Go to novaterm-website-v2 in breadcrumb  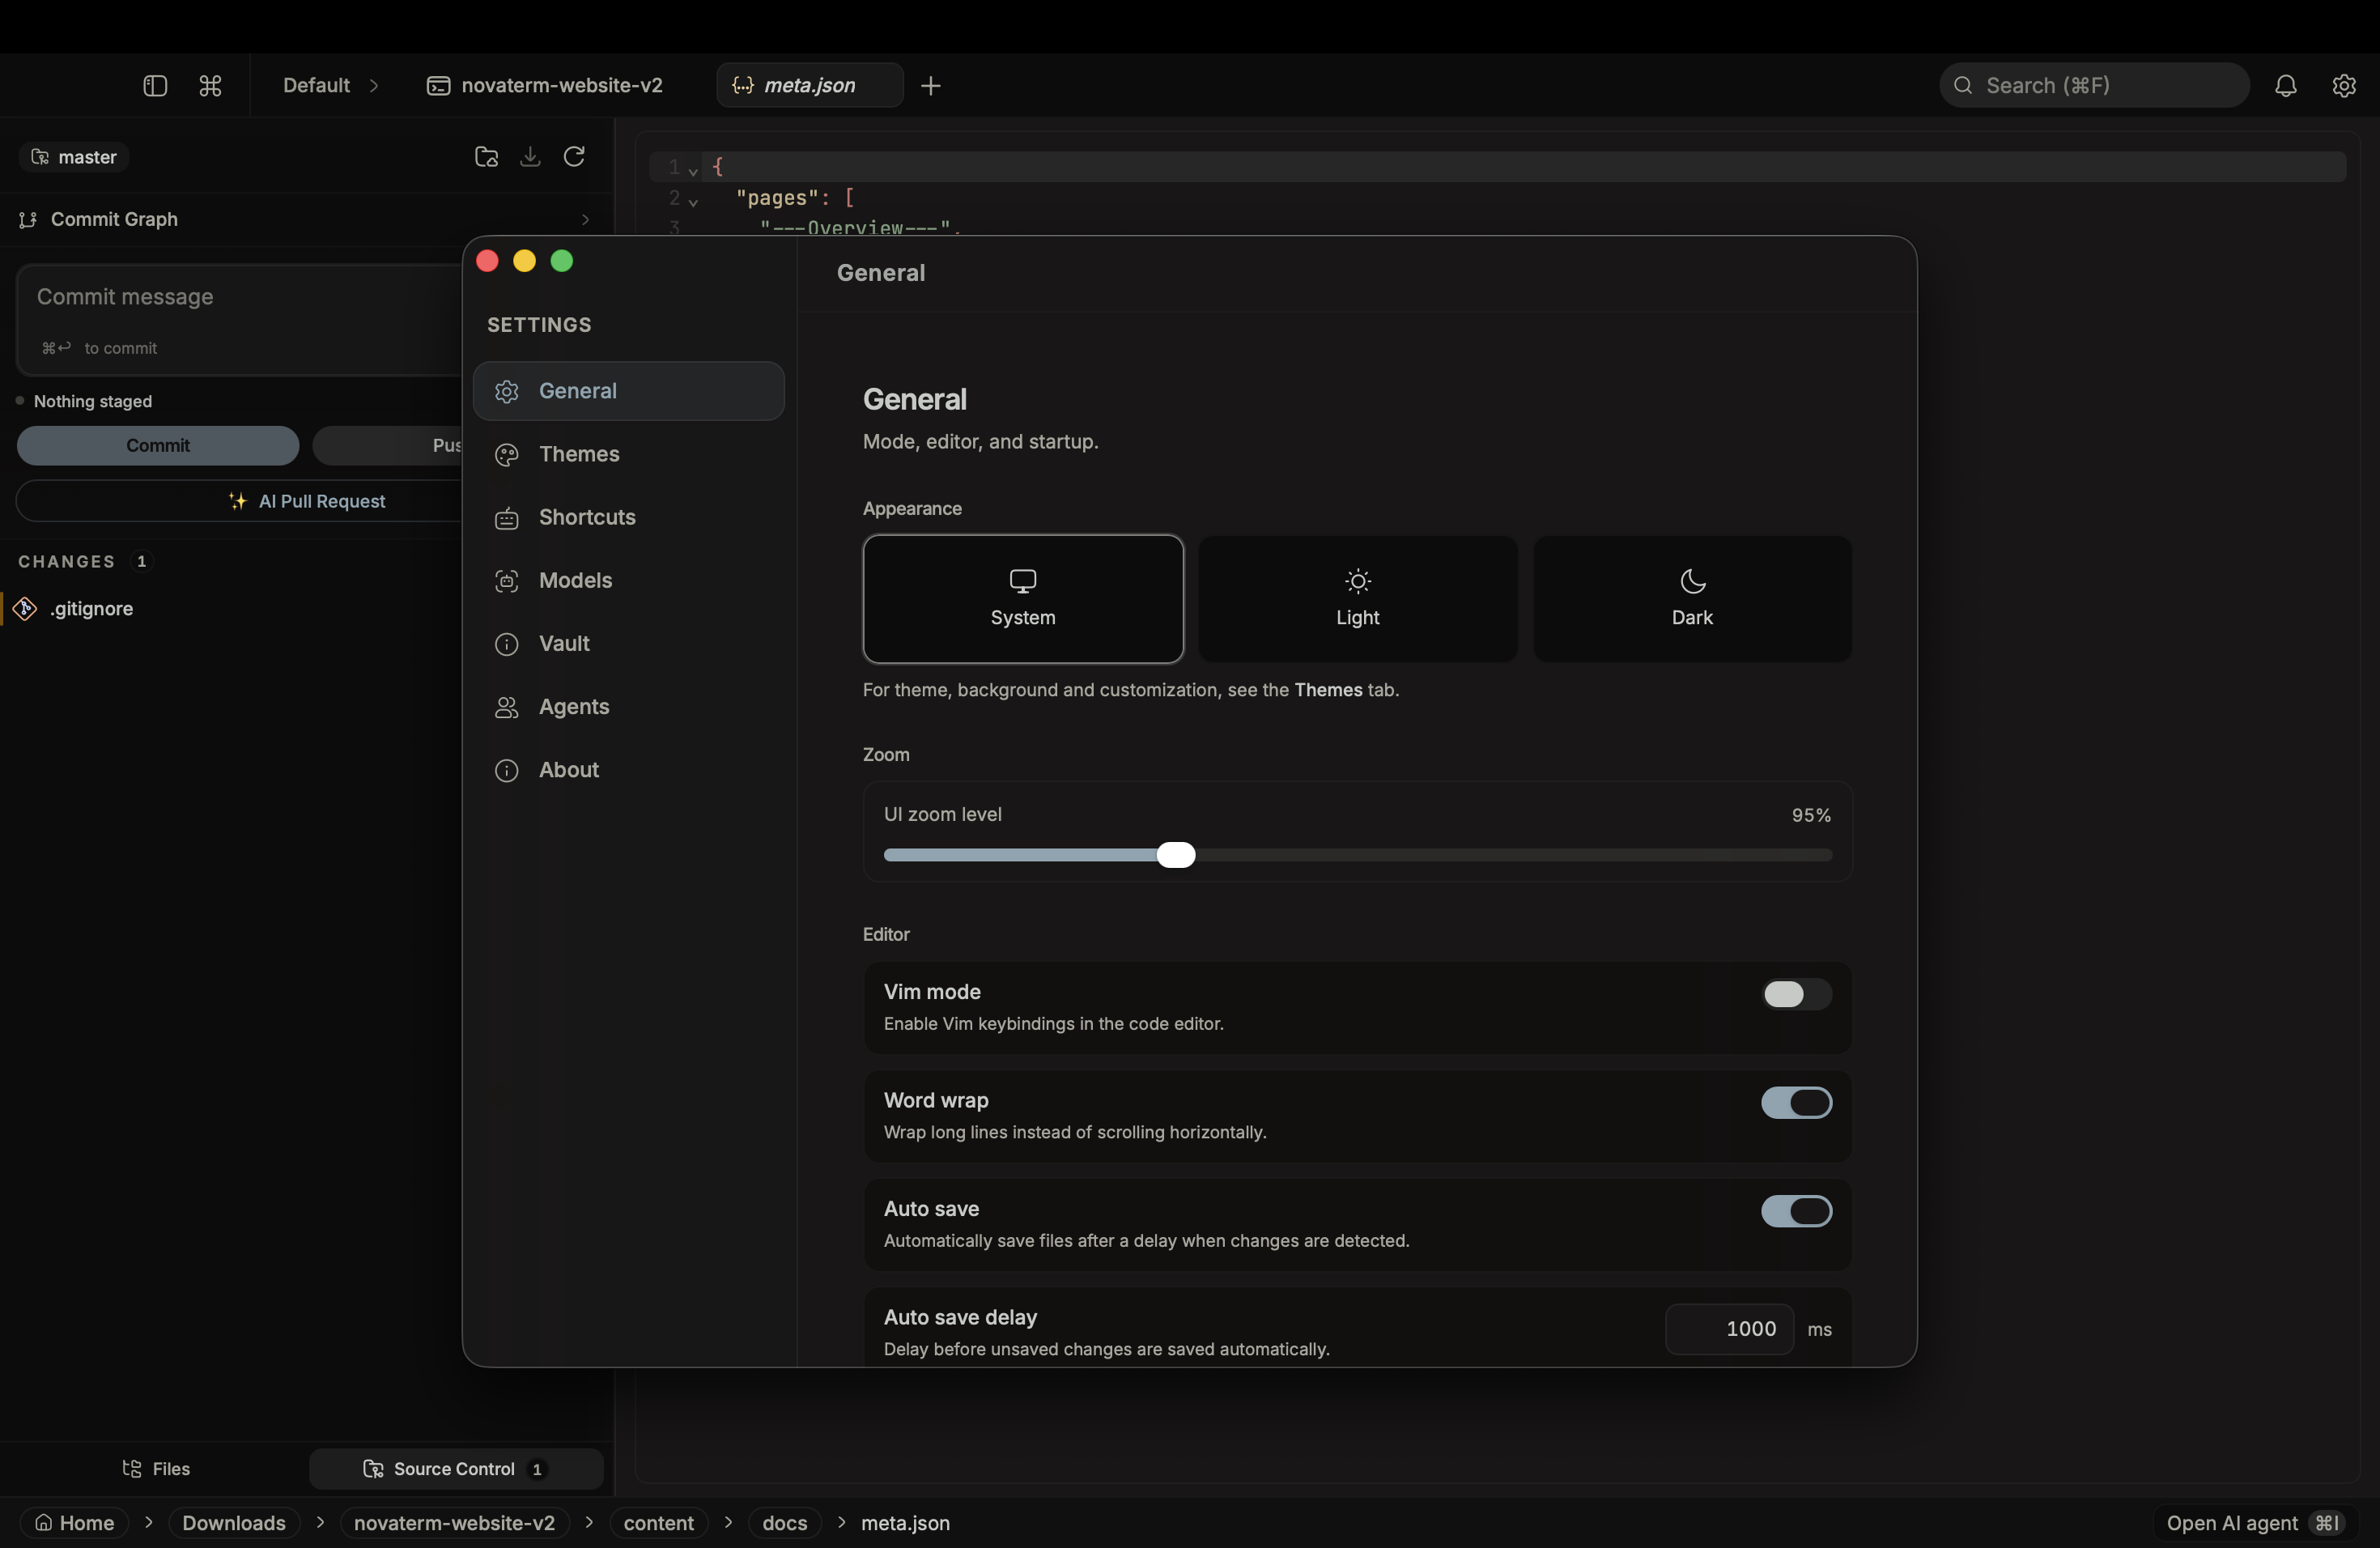[x=454, y=1522]
